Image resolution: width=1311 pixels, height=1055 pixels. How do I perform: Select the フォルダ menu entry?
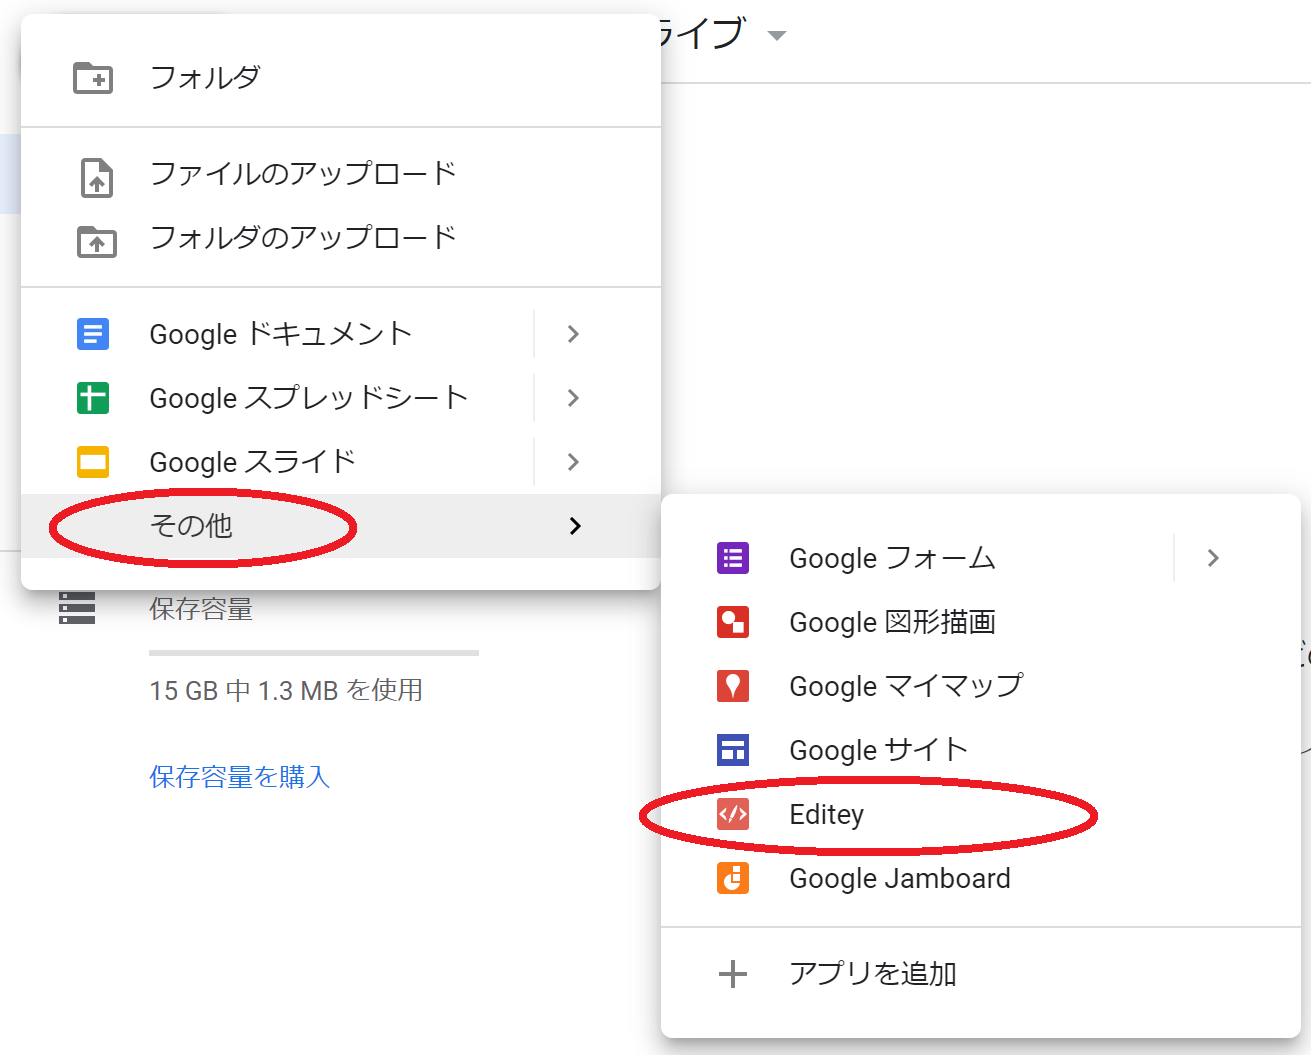[x=341, y=78]
